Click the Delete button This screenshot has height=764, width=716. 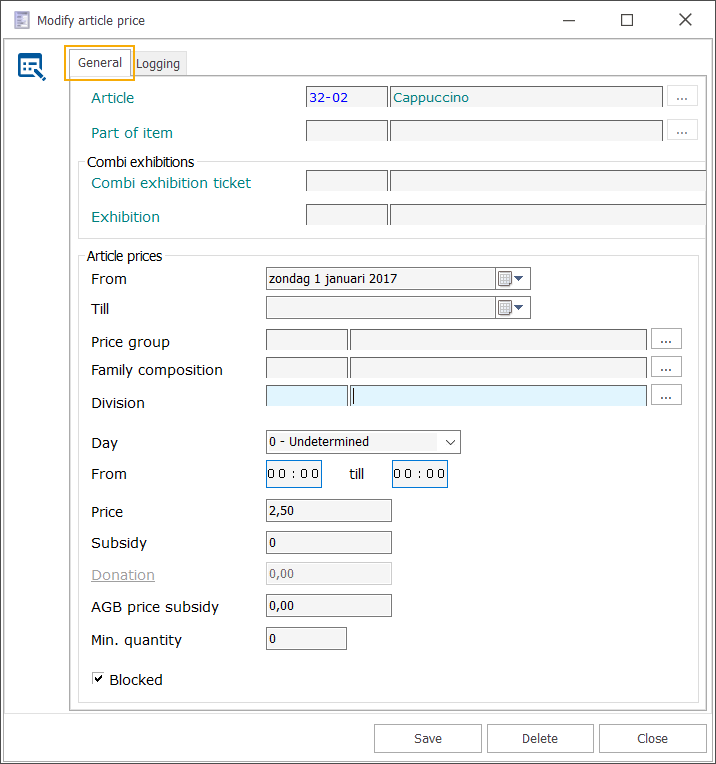(540, 739)
